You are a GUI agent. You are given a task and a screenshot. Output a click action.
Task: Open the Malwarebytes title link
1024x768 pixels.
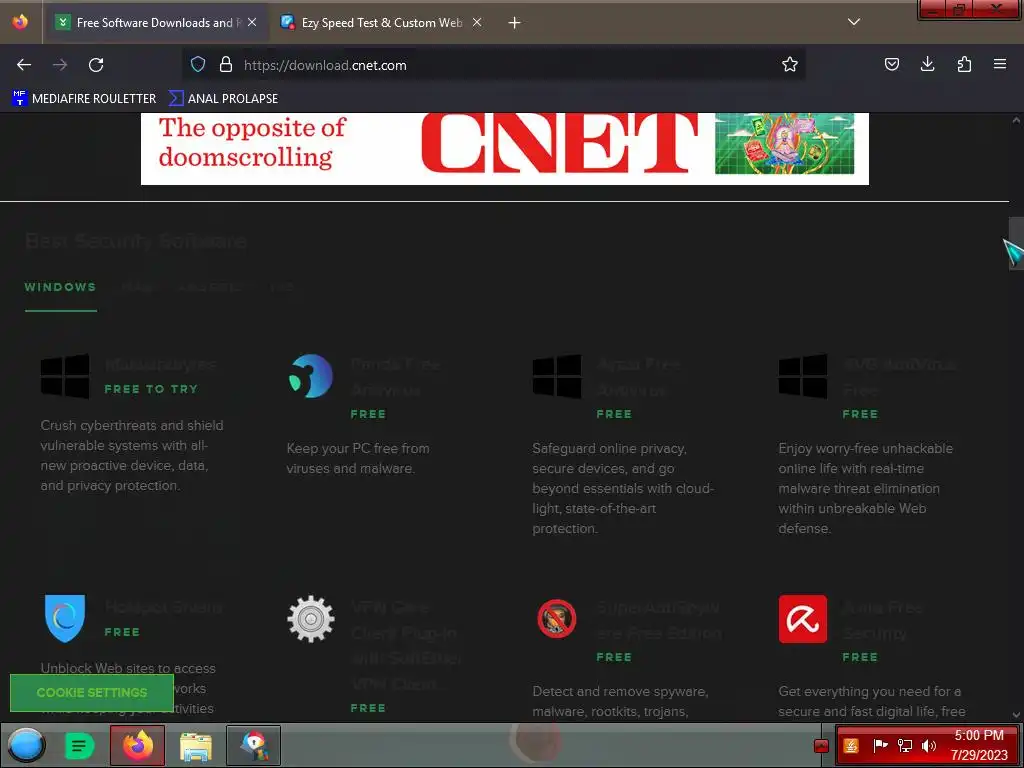(161, 364)
